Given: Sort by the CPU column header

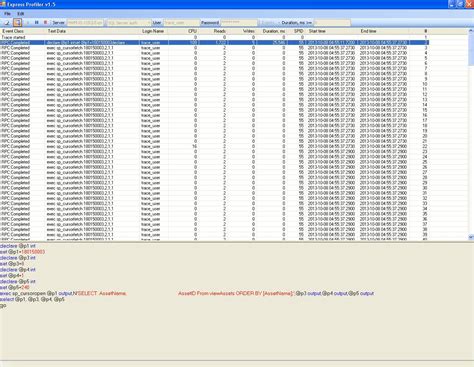Looking at the screenshot, I should click(183, 31).
